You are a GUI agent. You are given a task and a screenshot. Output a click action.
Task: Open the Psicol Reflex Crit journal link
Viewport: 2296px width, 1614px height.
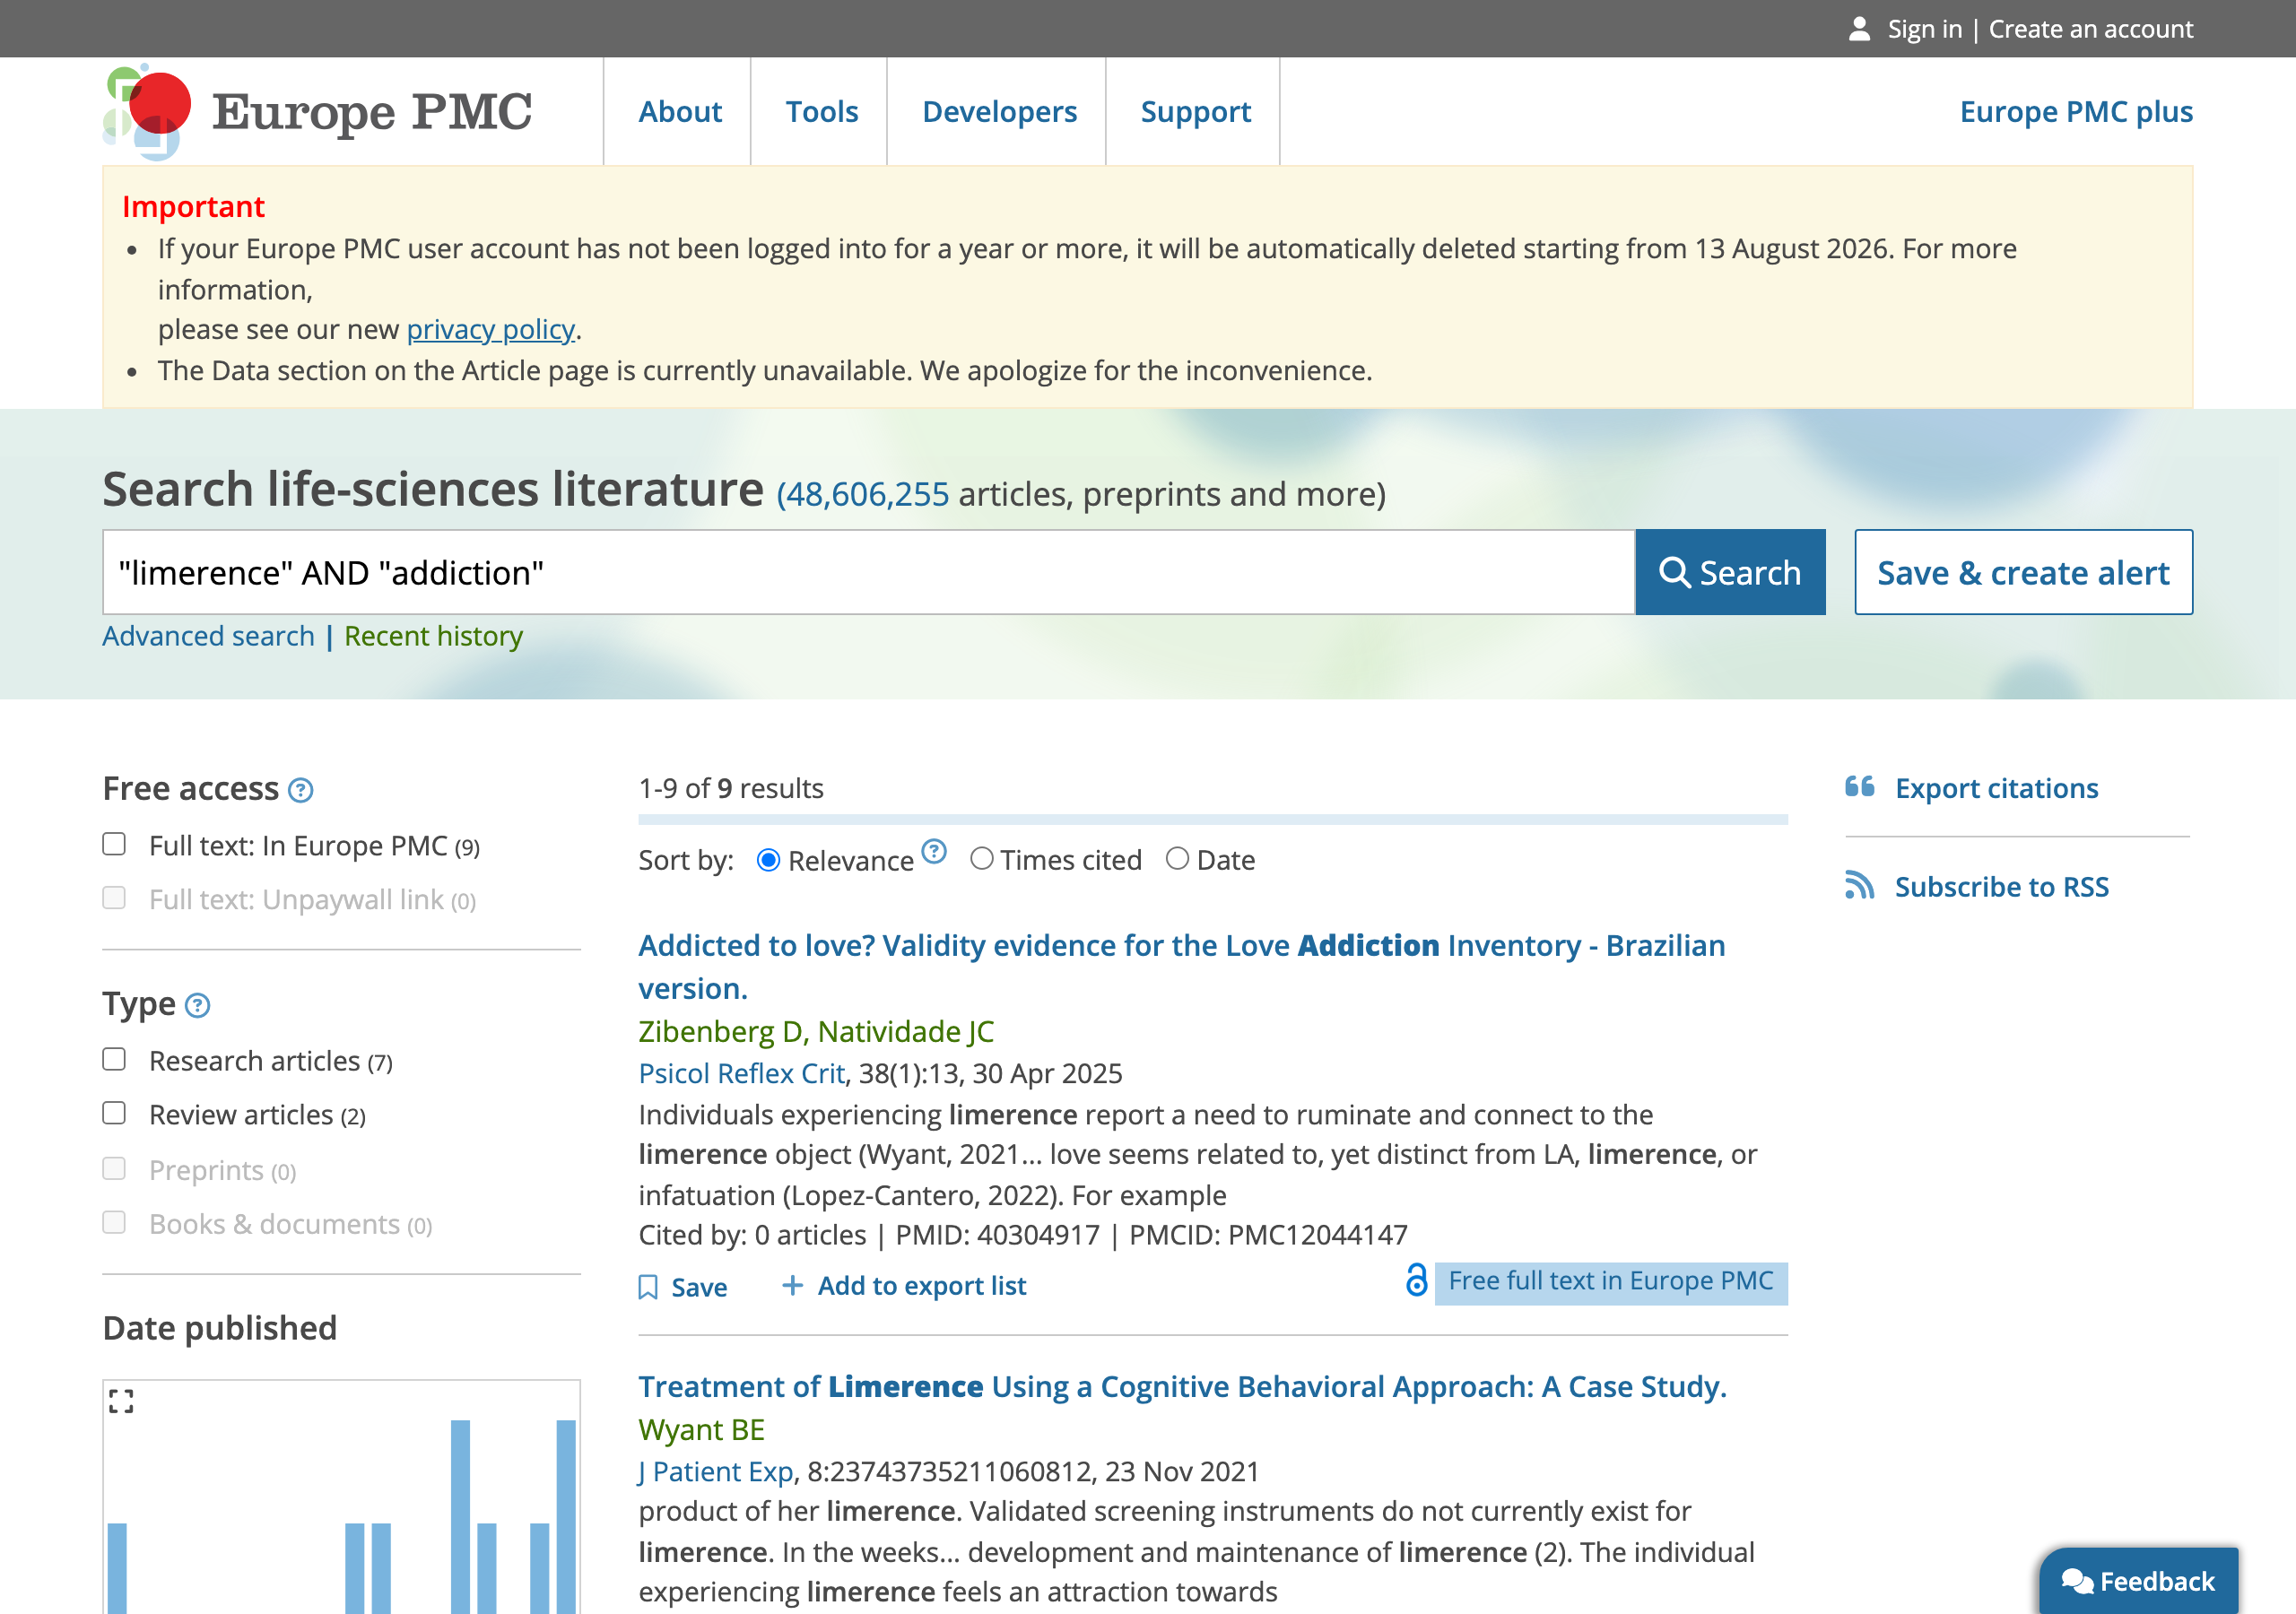click(x=742, y=1073)
